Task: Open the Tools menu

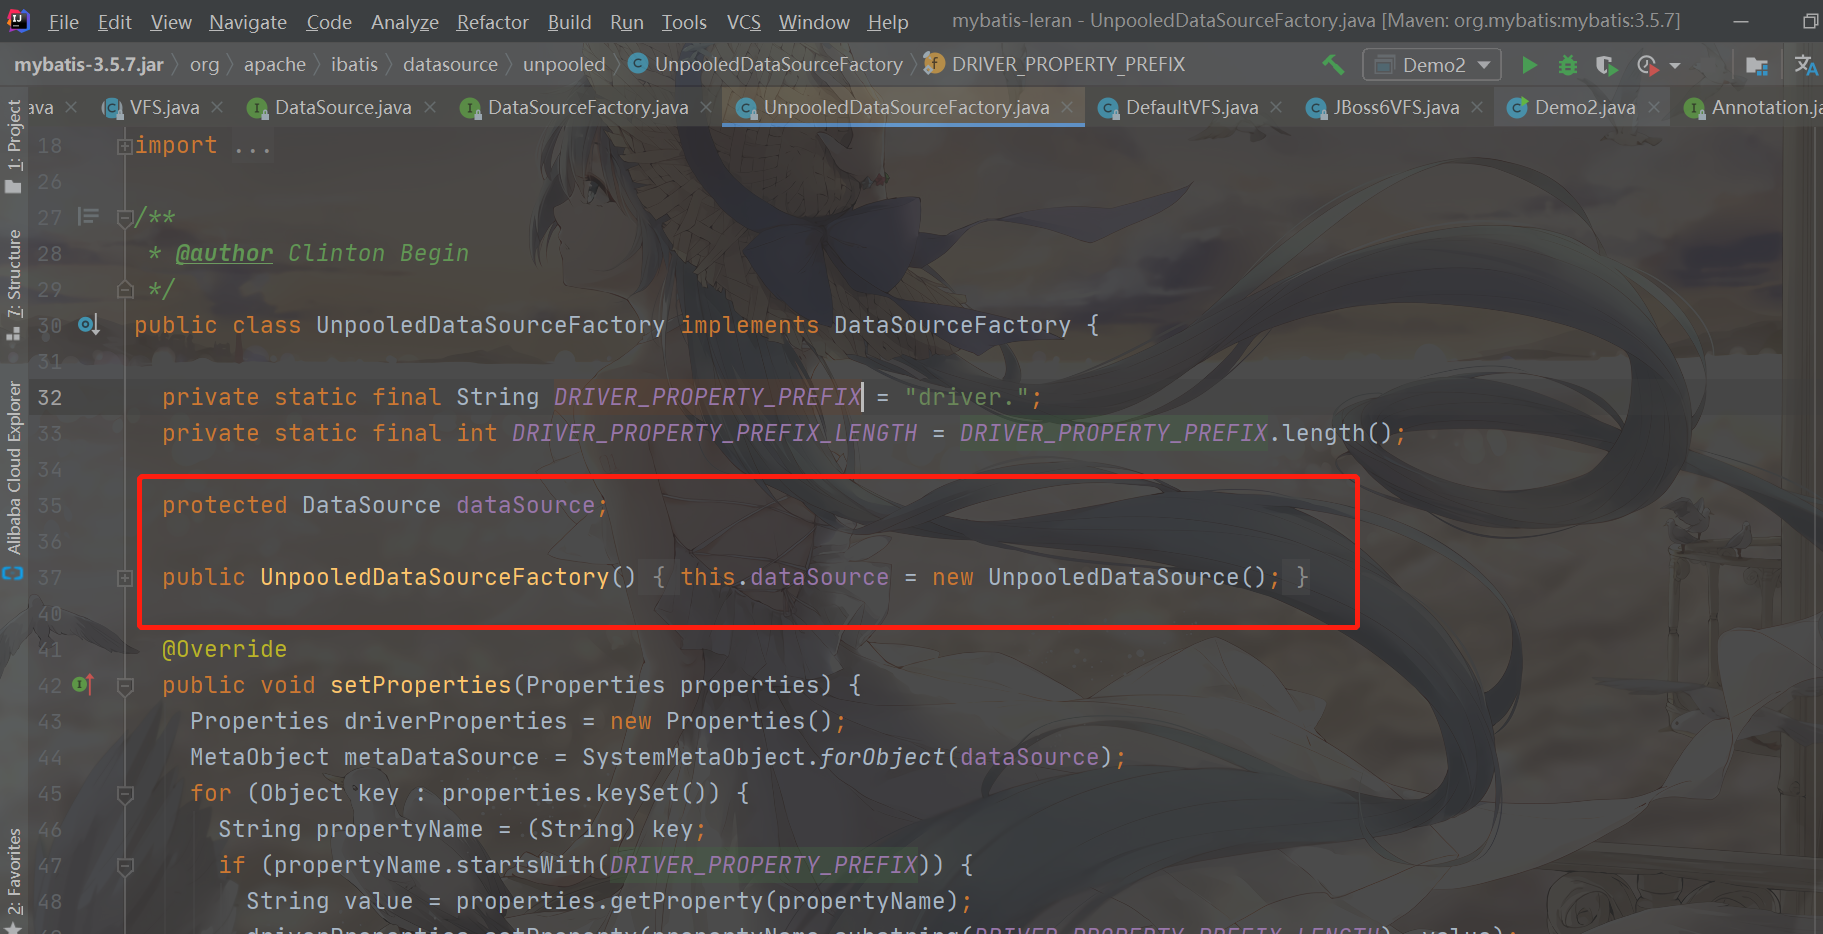Action: click(684, 22)
